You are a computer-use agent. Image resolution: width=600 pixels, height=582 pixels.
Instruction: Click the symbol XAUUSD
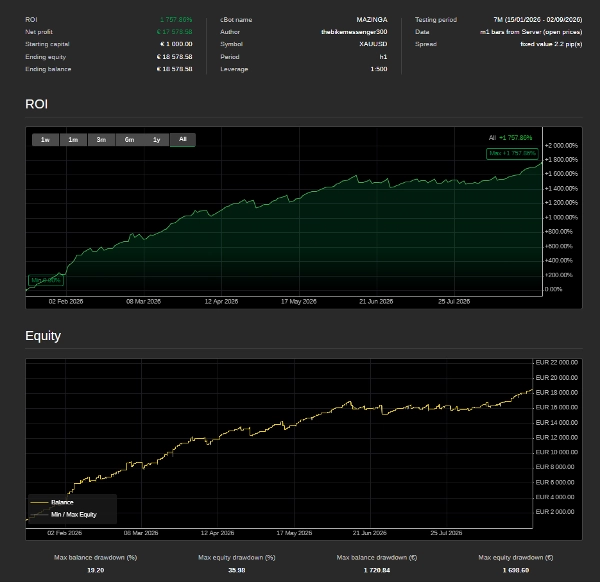[x=373, y=44]
